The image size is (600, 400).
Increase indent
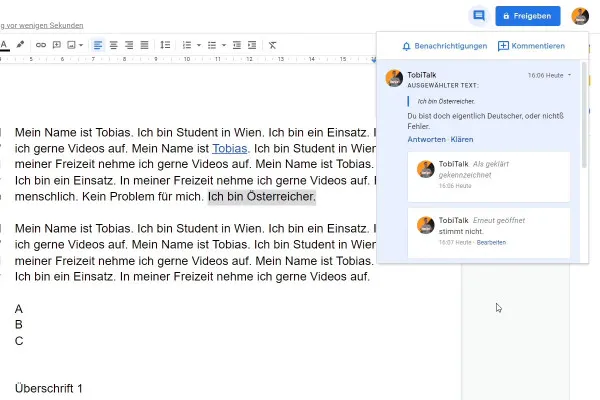[x=252, y=45]
